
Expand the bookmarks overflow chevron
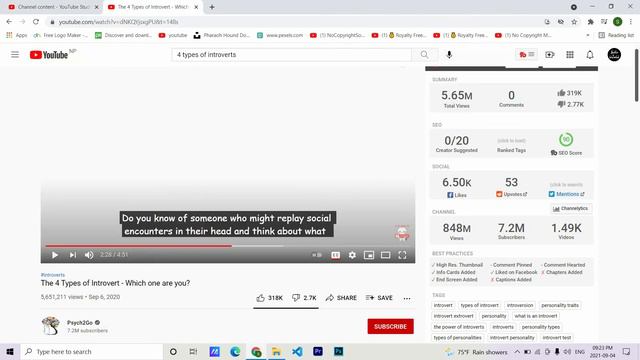click(588, 36)
